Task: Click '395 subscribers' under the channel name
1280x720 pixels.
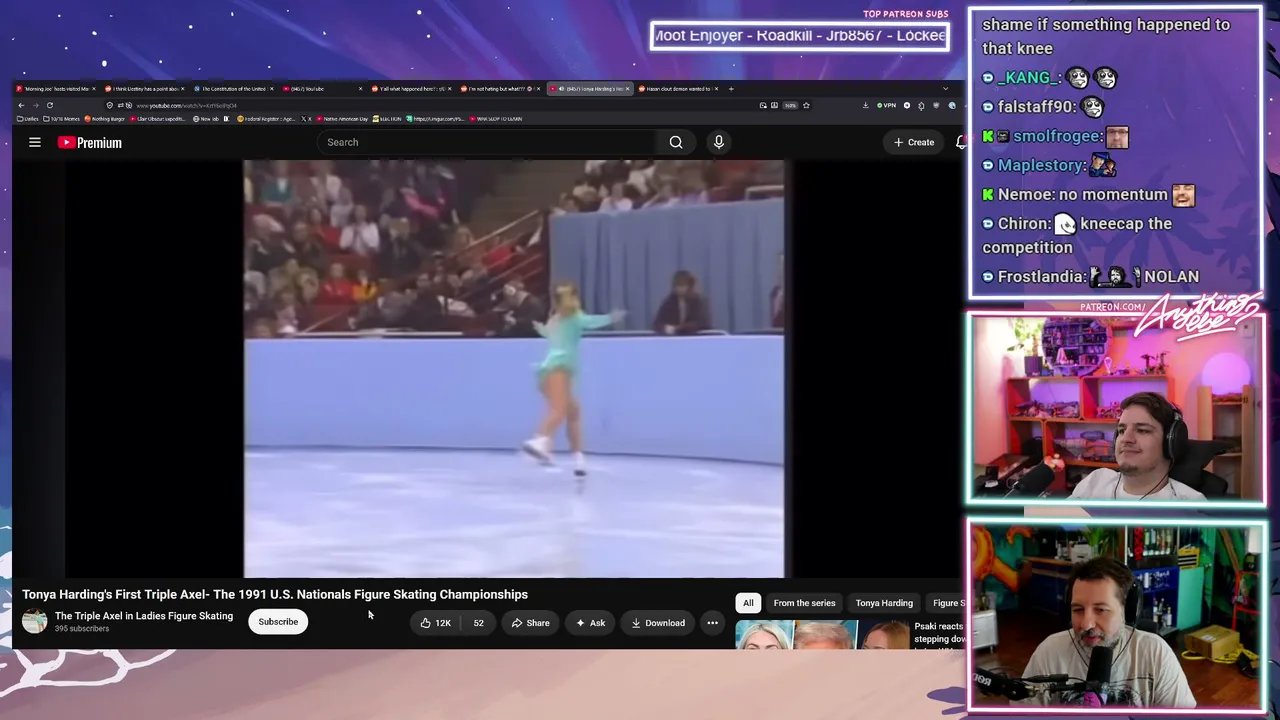Action: point(82,629)
